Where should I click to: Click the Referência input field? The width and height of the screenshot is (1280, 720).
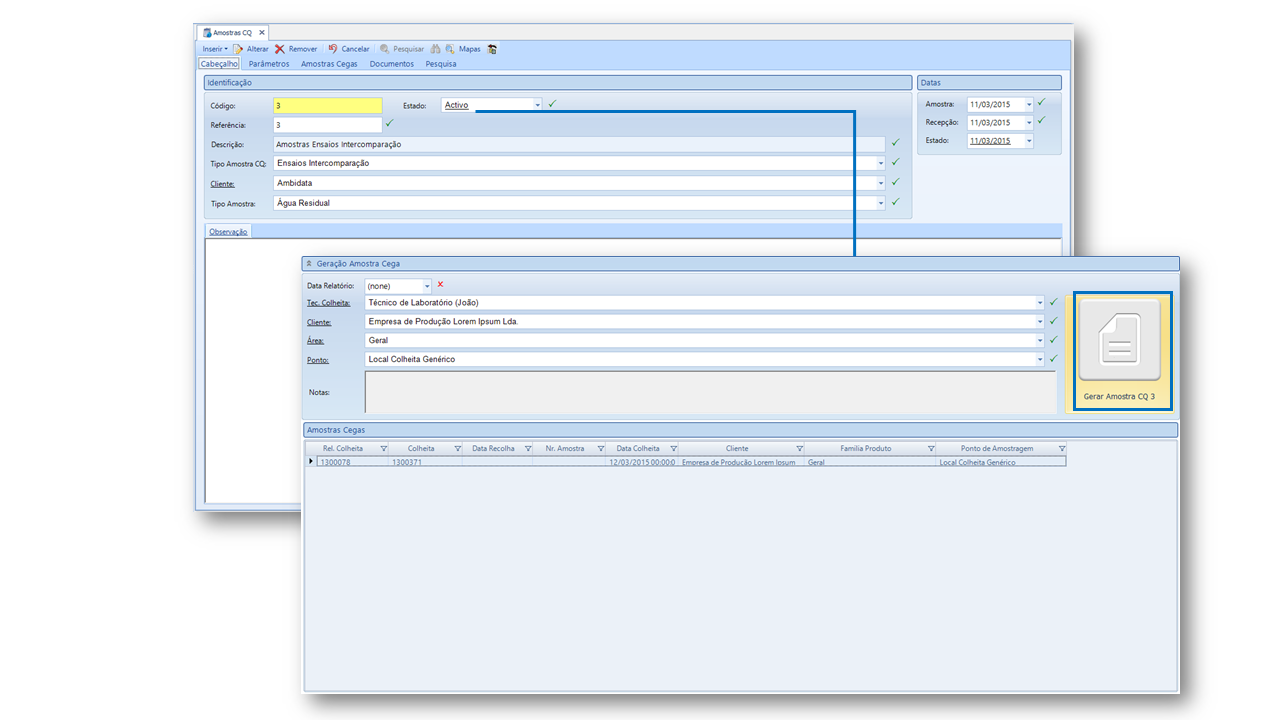(x=327, y=125)
